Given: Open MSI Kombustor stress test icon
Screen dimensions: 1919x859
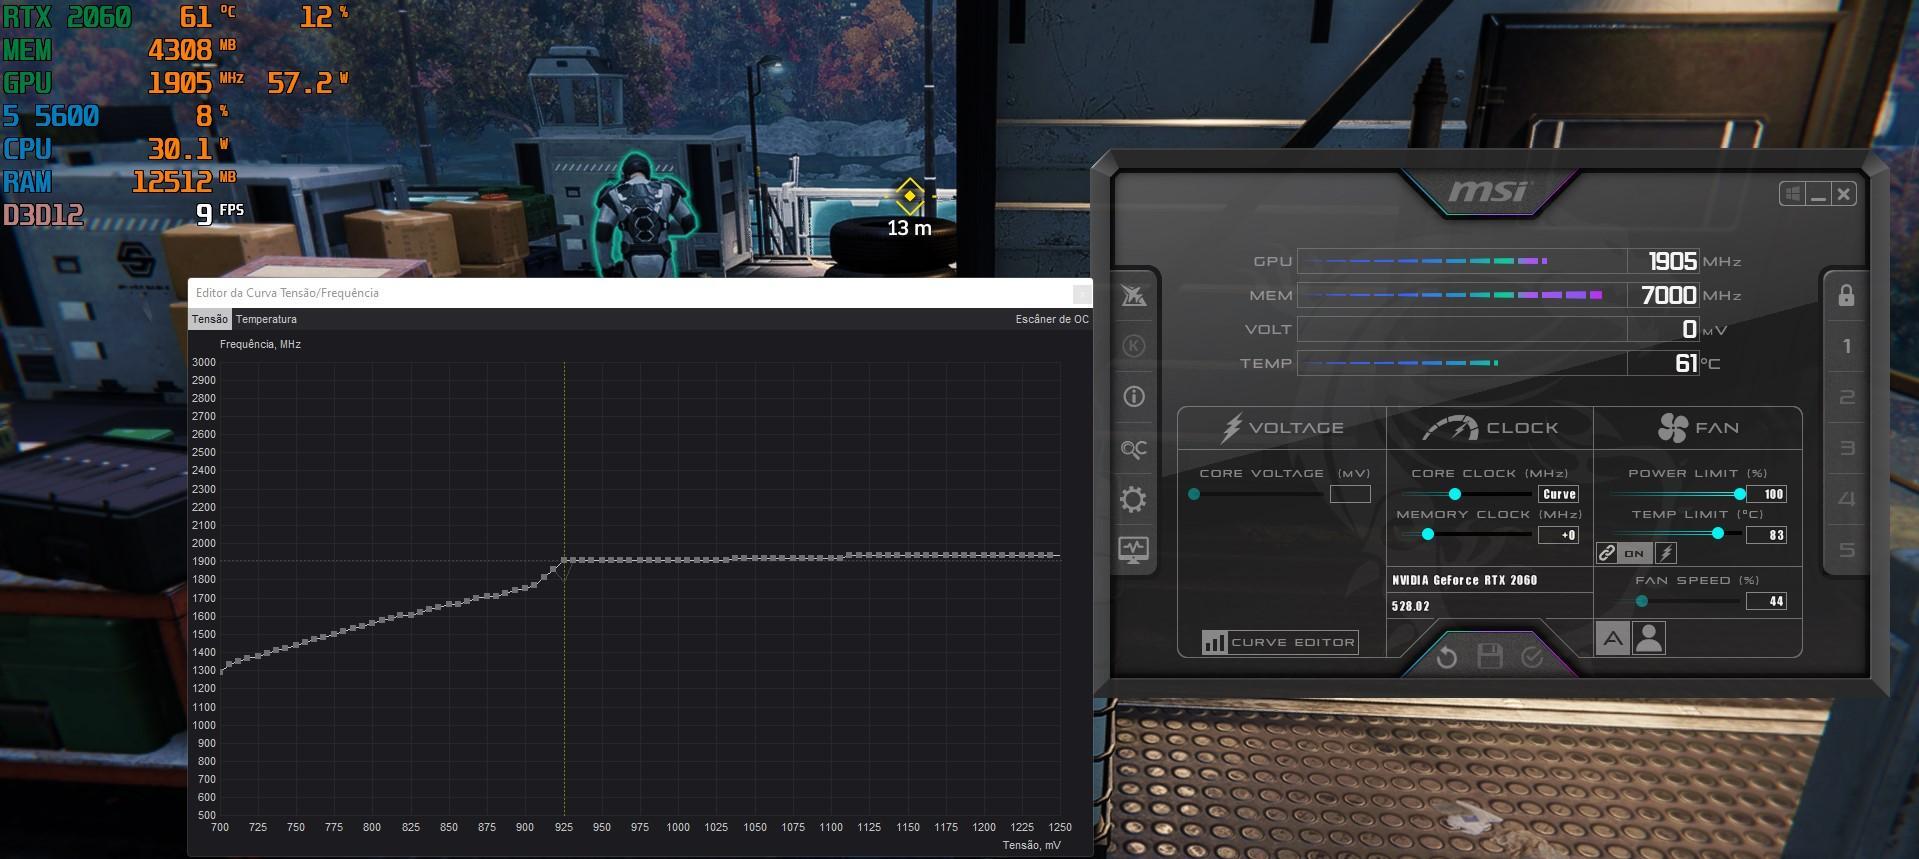Looking at the screenshot, I should [x=1133, y=346].
